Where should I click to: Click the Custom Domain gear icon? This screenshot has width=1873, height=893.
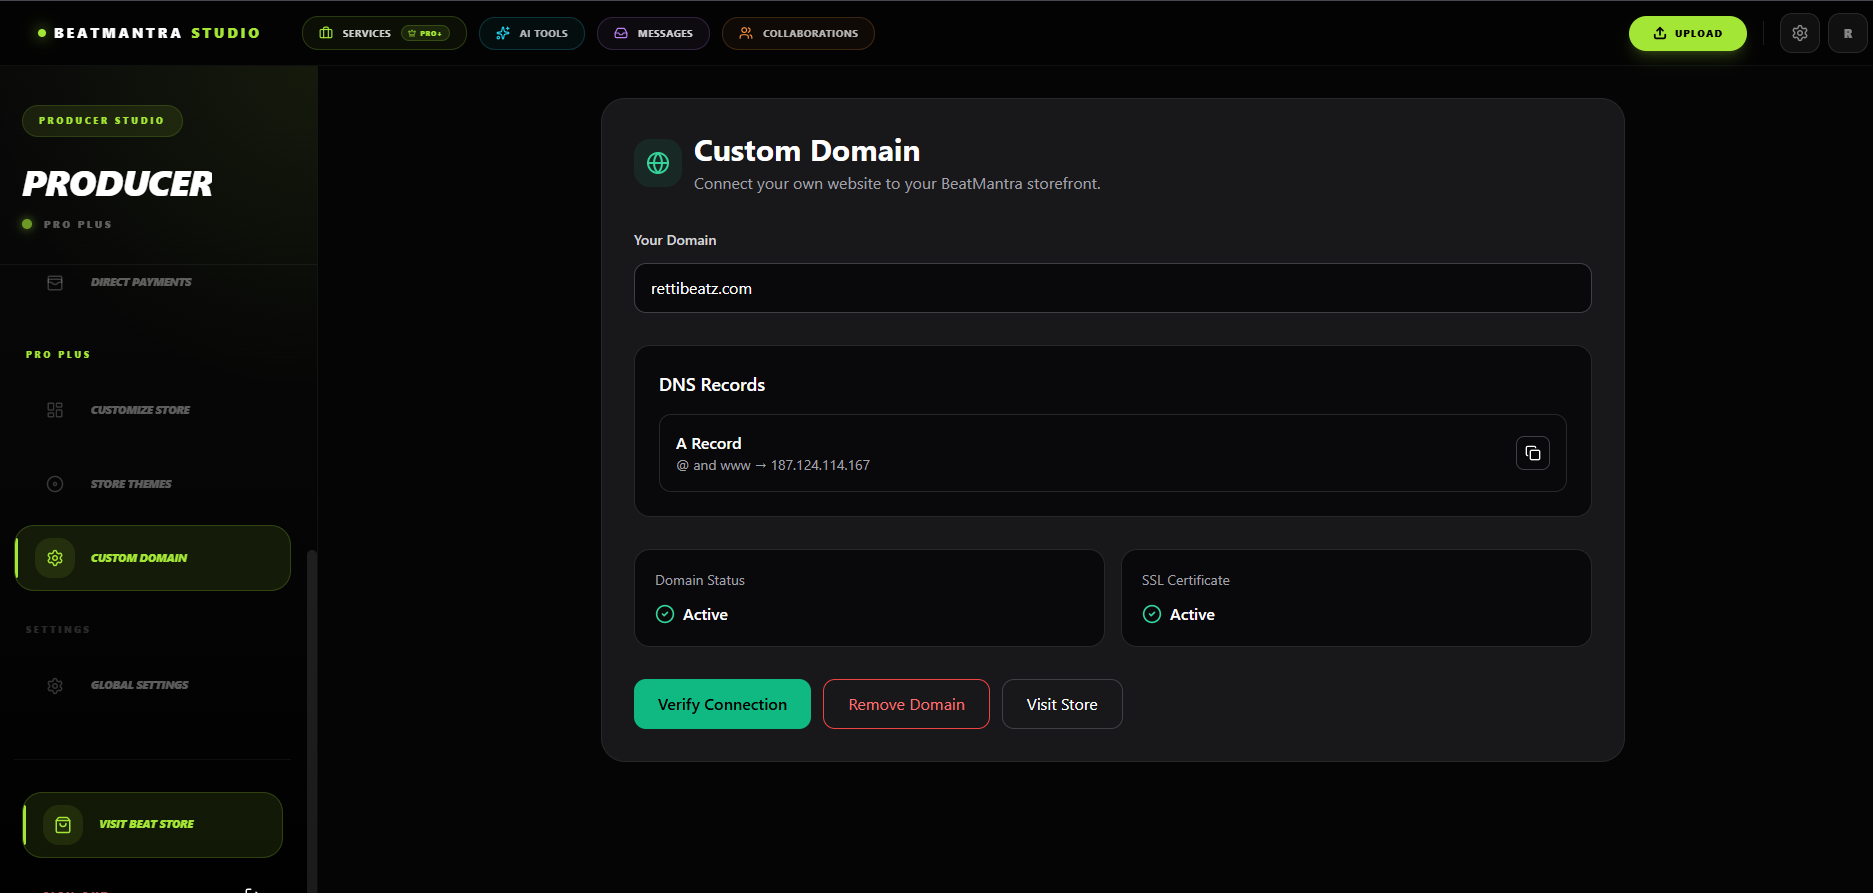55,558
